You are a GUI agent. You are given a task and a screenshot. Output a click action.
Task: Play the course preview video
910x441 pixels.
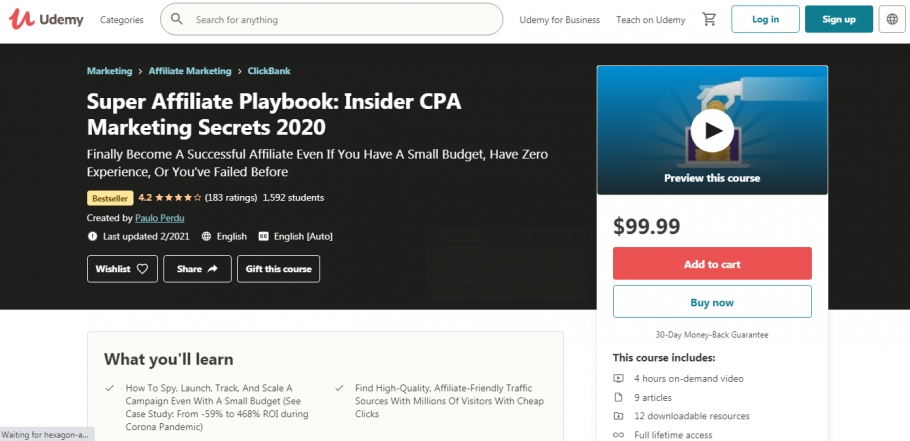[x=712, y=129]
